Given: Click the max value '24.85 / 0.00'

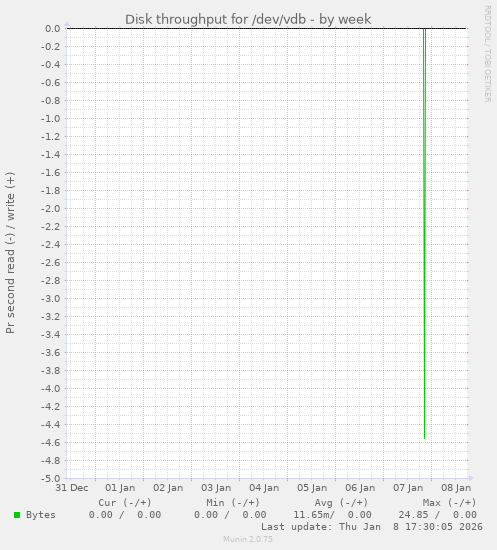Looking at the screenshot, I should [438, 515].
